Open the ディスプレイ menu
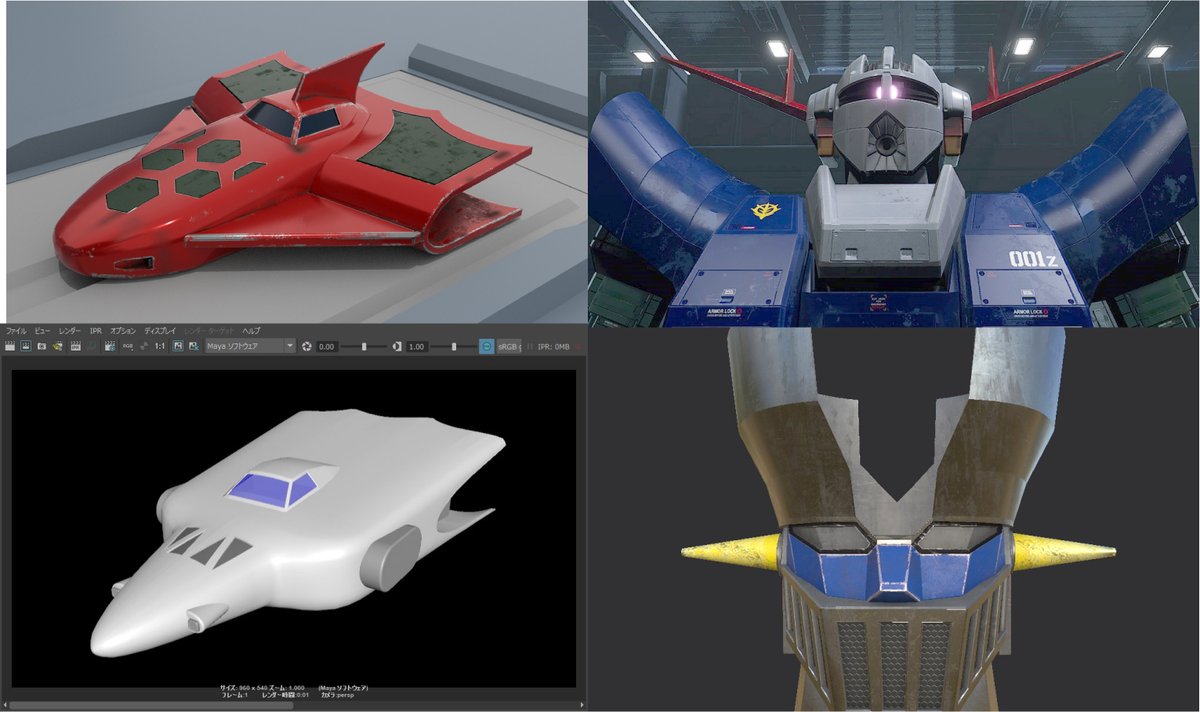Image resolution: width=1200 pixels, height=712 pixels. 160,330
